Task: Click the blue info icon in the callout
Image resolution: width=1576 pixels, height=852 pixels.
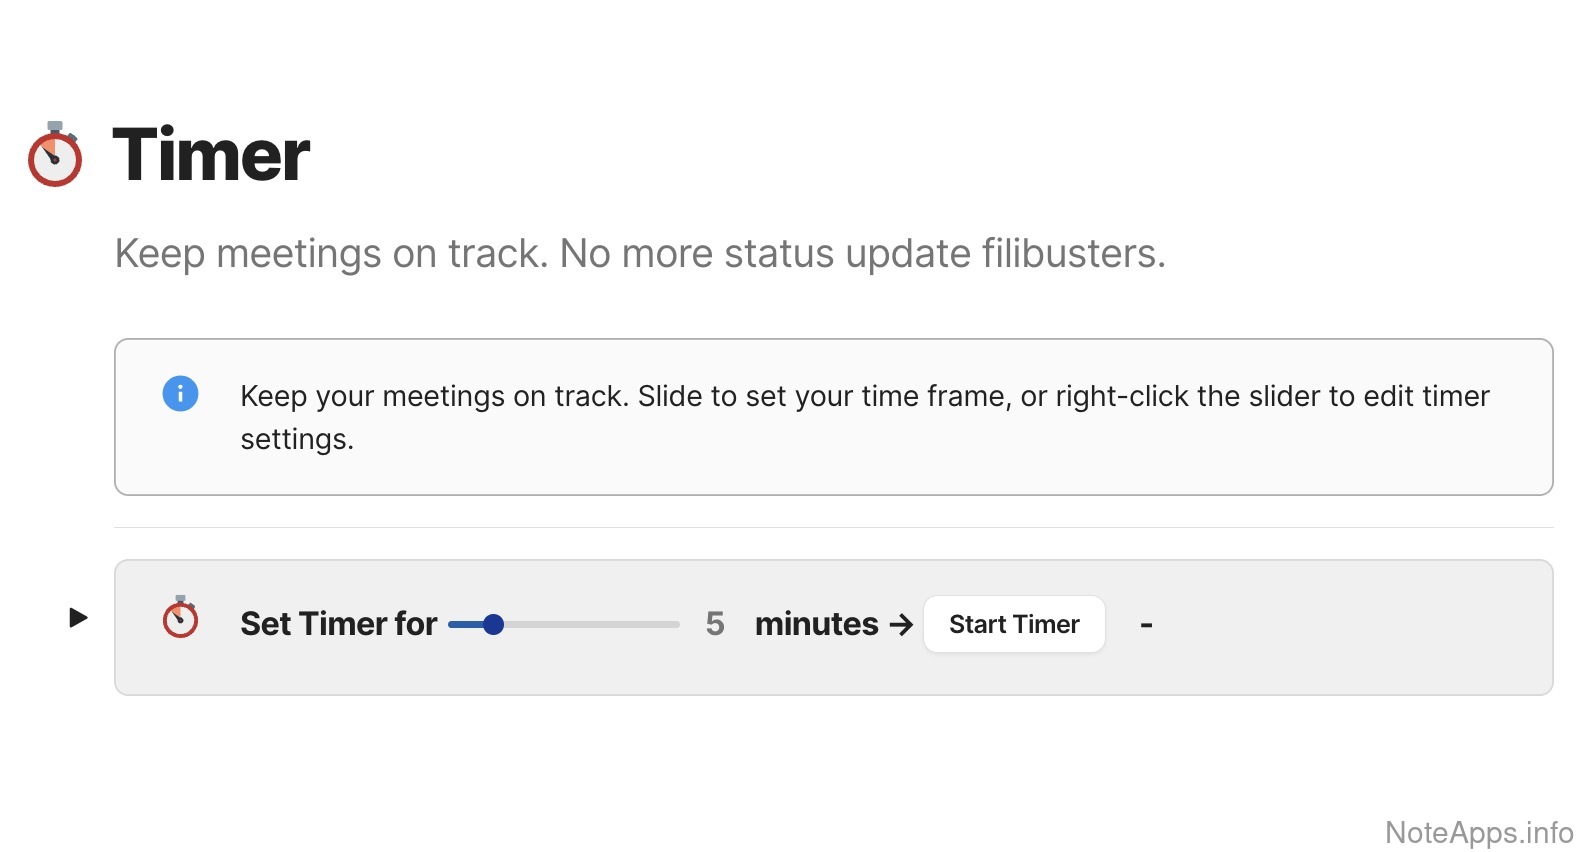Action: point(180,393)
